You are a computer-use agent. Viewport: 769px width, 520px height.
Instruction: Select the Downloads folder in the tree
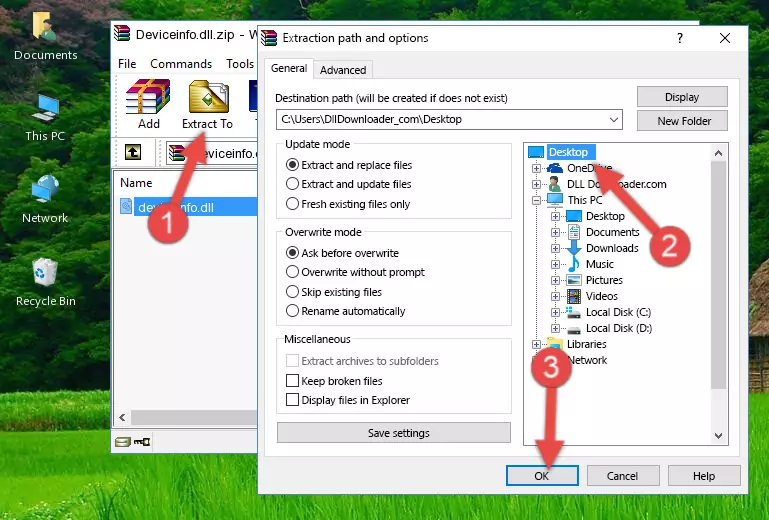click(612, 248)
